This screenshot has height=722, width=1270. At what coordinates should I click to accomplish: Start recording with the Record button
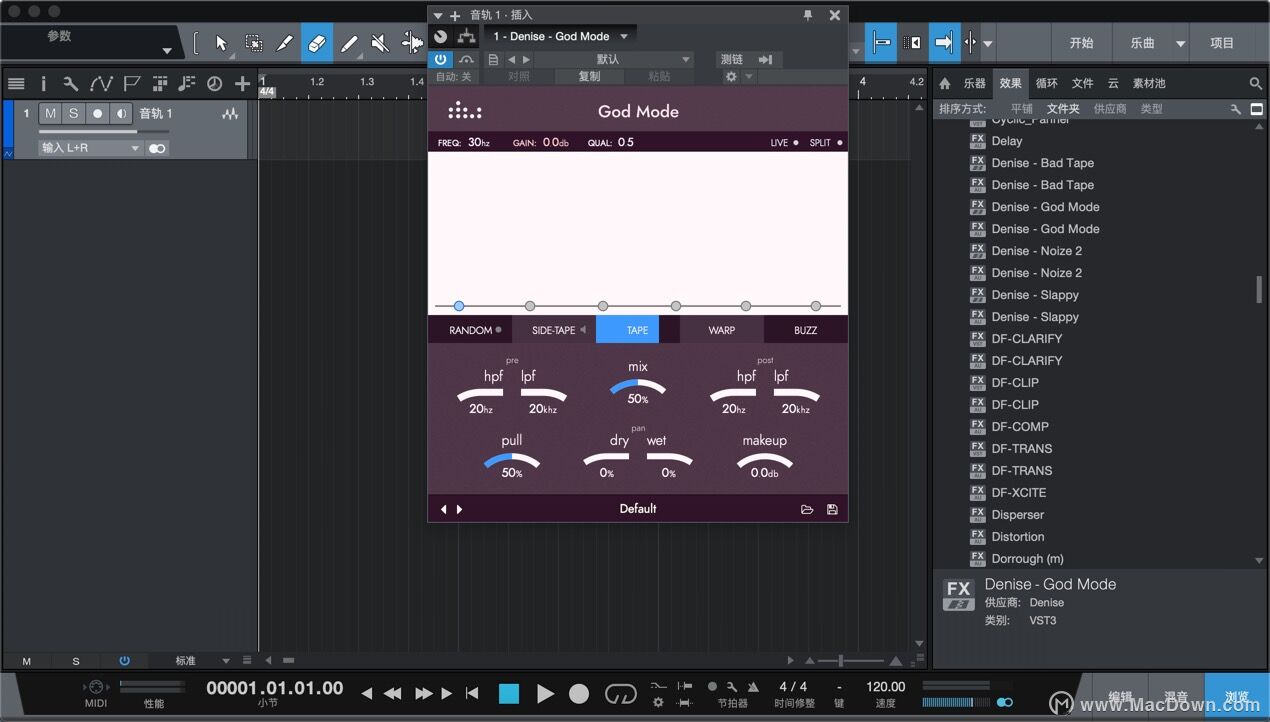pyautogui.click(x=579, y=693)
